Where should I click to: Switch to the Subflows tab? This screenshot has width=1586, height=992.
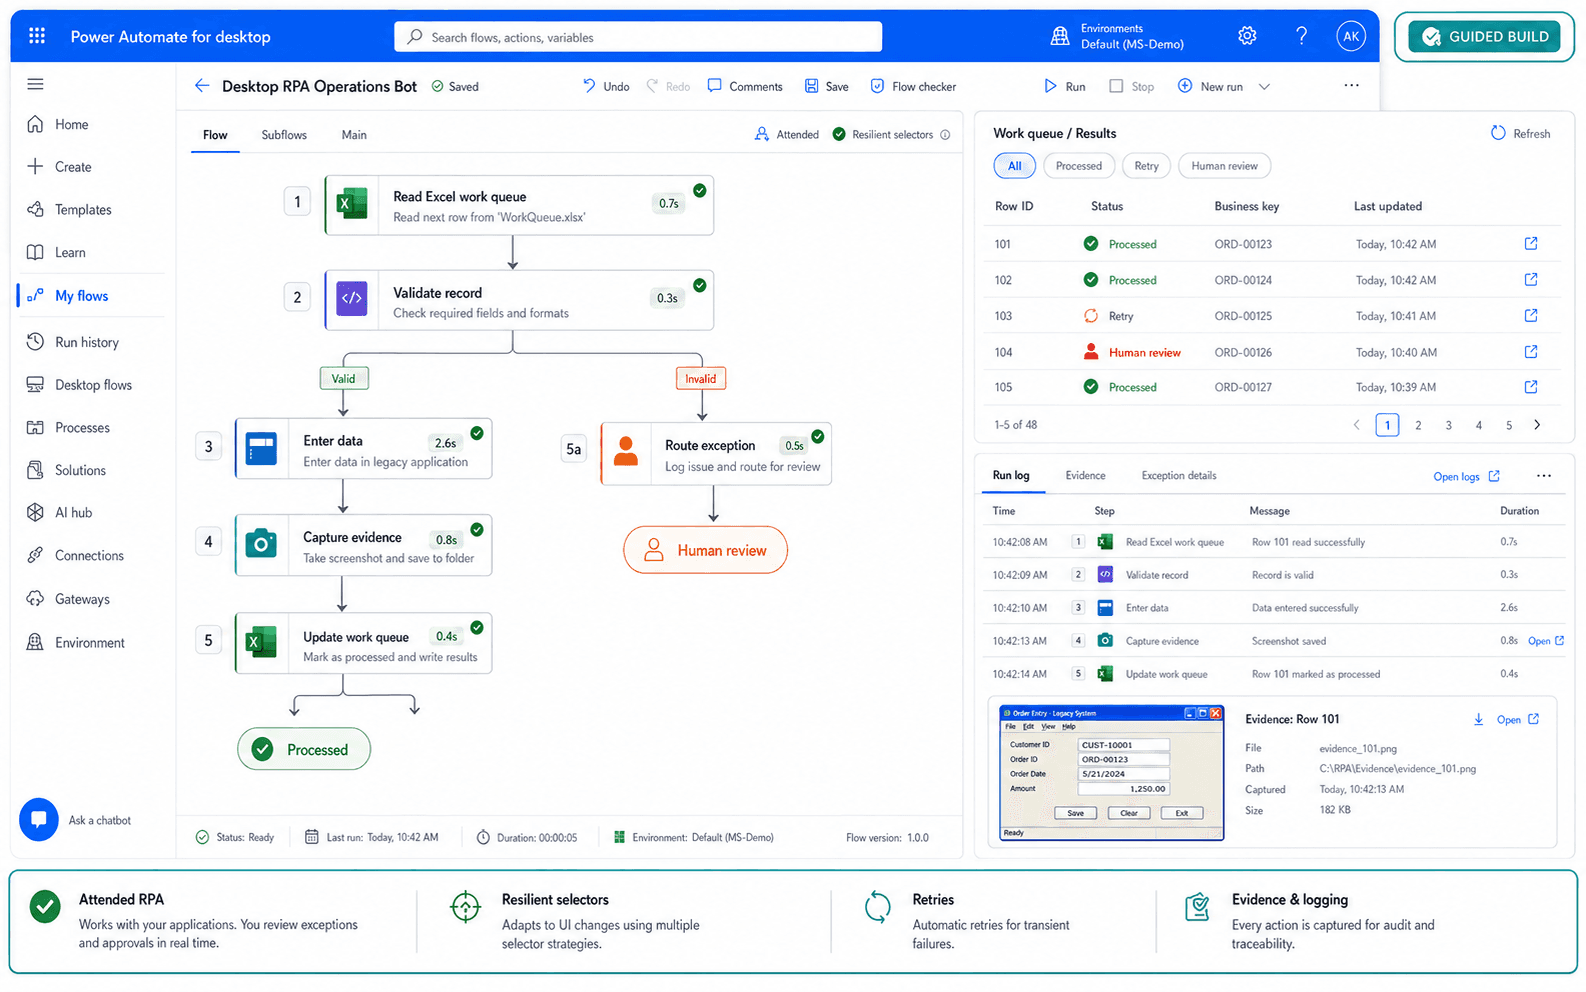[284, 135]
